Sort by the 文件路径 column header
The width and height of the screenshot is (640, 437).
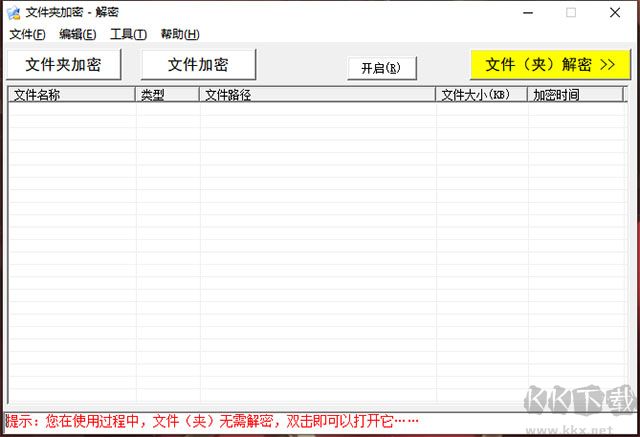click(x=318, y=95)
